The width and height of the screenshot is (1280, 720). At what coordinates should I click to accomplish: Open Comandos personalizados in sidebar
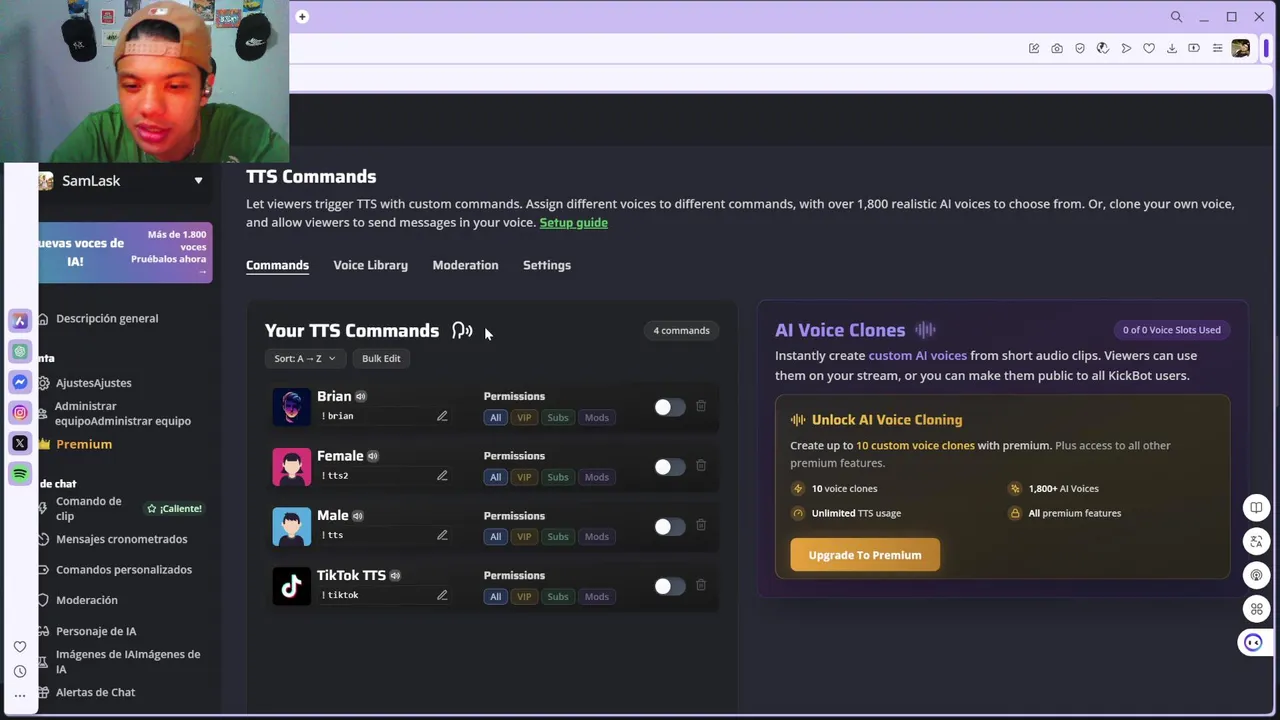coord(124,570)
